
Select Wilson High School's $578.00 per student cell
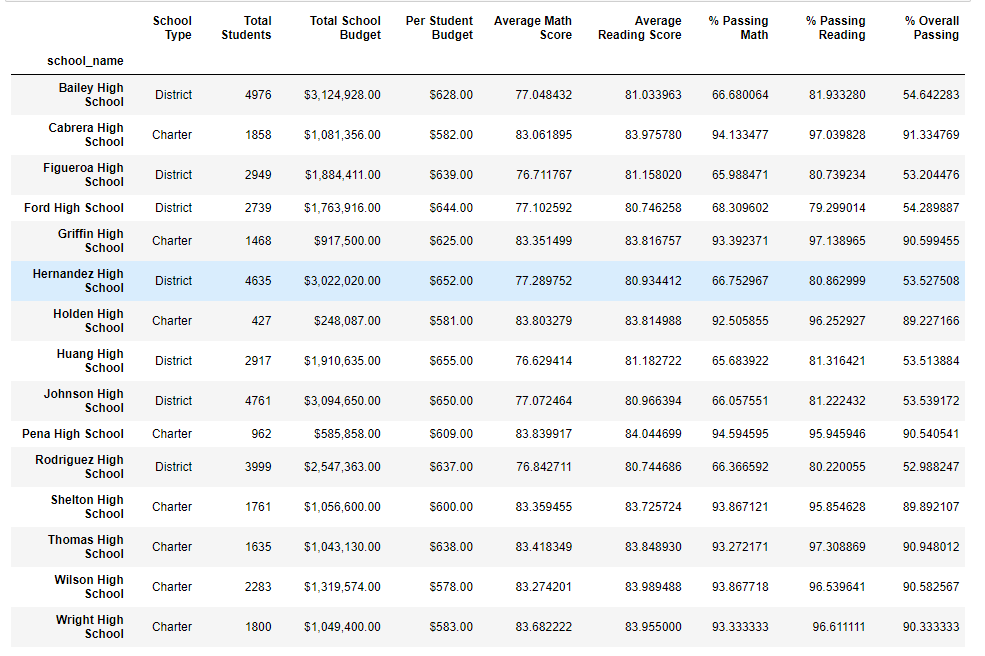click(x=451, y=587)
